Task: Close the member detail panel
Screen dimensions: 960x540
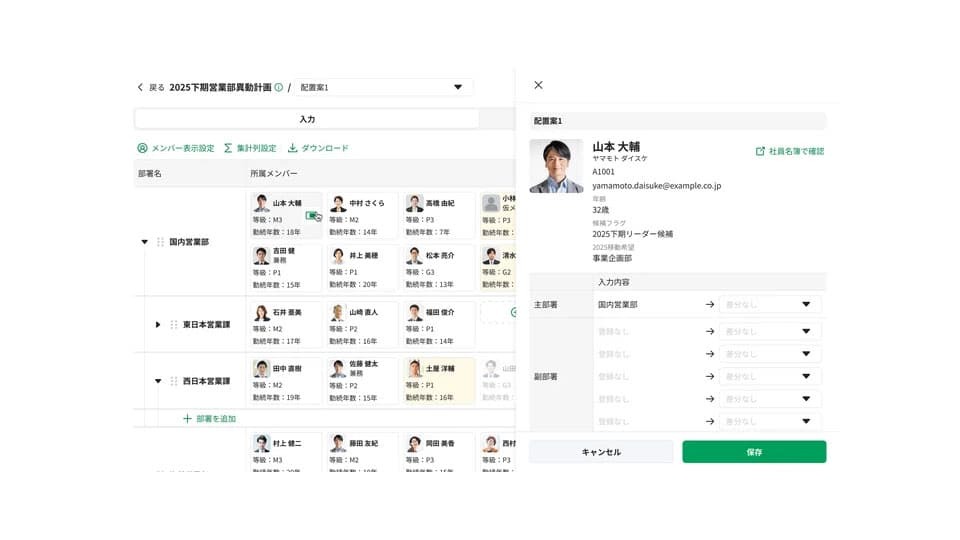Action: [538, 85]
